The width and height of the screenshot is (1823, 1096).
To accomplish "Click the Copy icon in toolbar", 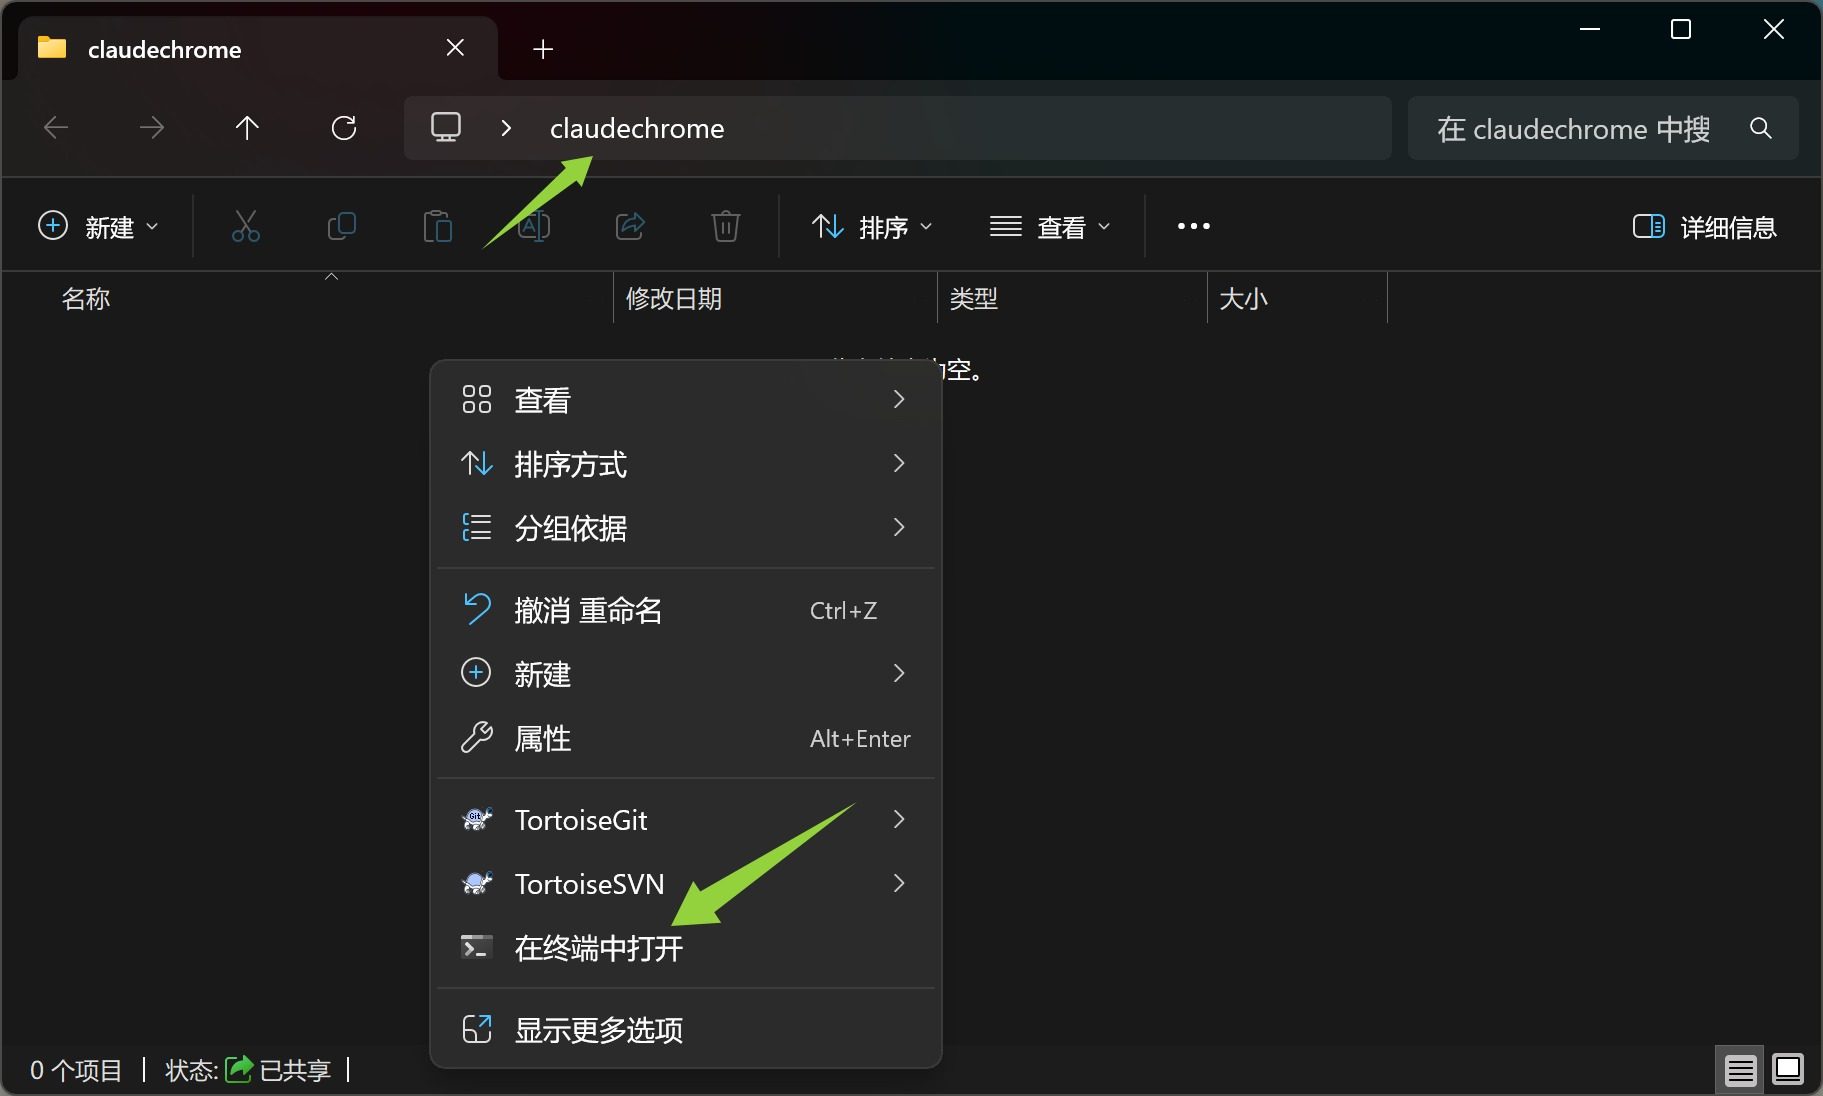I will click(341, 227).
